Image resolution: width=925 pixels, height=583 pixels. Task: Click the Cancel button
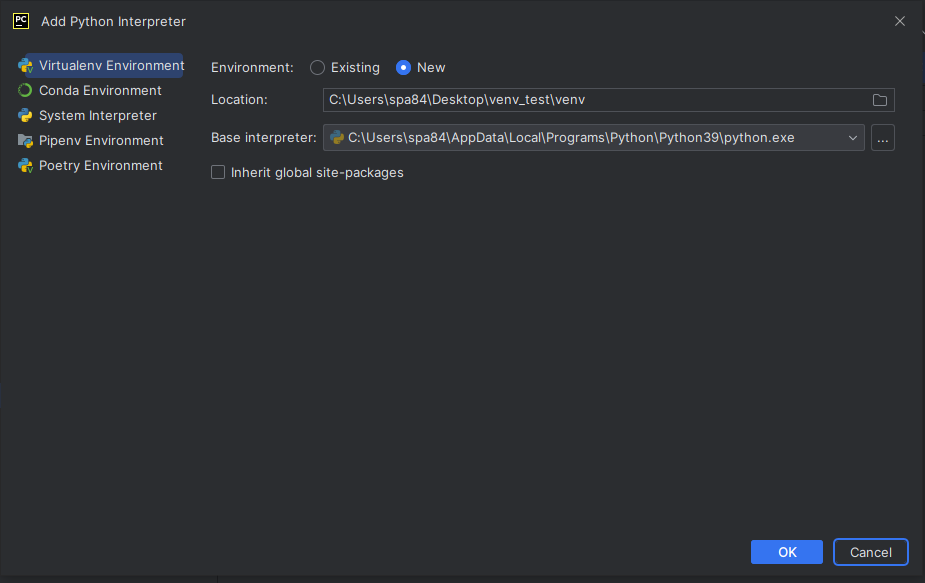870,552
